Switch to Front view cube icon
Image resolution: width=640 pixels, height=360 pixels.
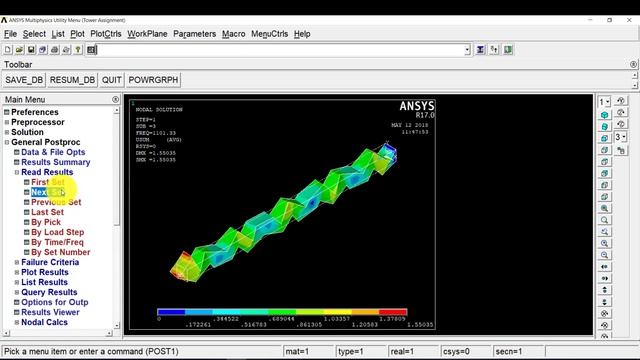click(604, 138)
